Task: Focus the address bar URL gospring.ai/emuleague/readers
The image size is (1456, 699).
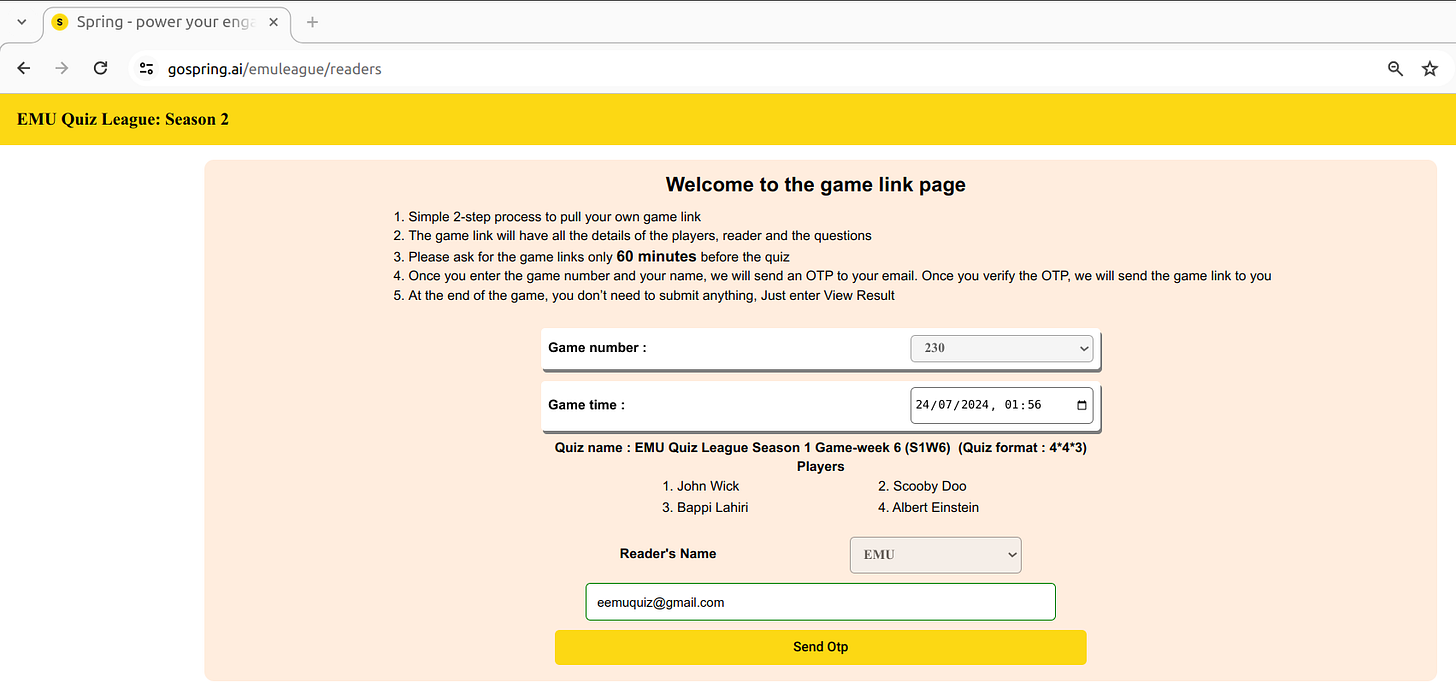Action: click(274, 69)
